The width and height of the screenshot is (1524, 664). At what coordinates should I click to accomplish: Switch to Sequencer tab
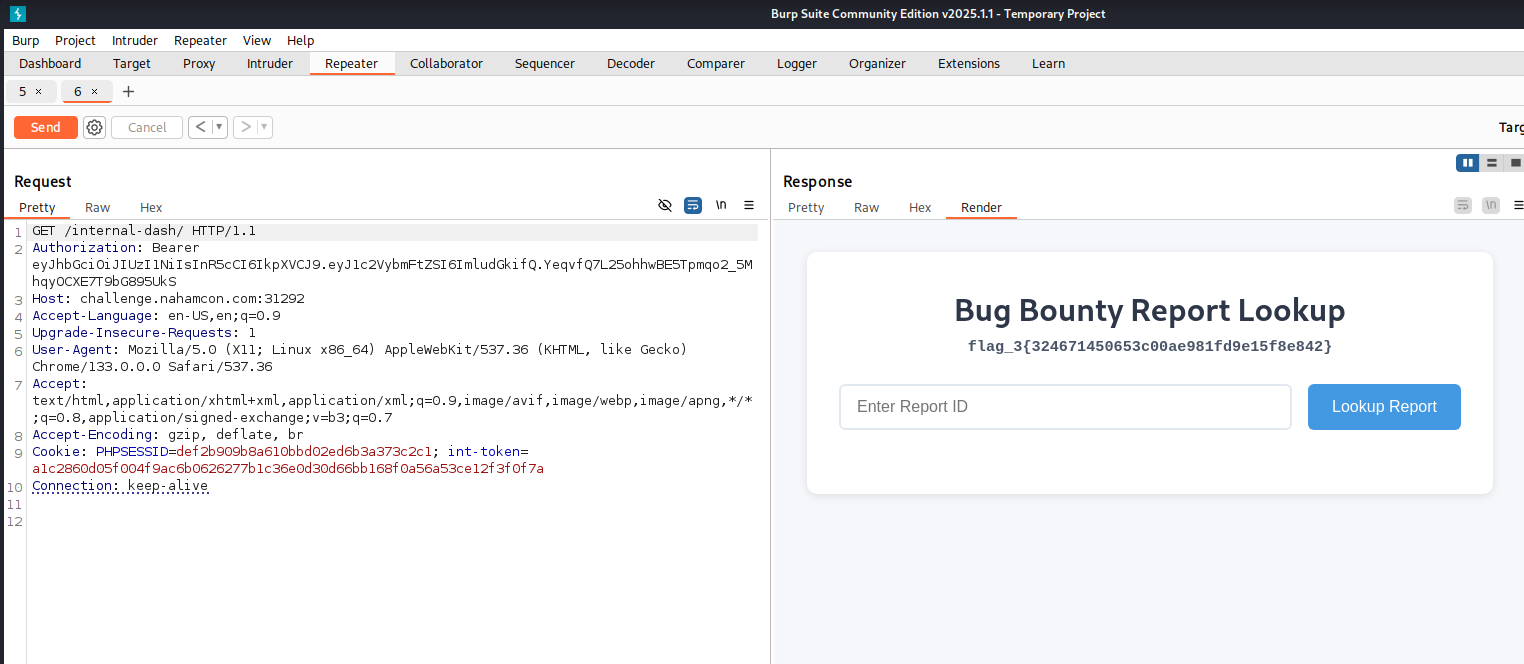click(545, 63)
